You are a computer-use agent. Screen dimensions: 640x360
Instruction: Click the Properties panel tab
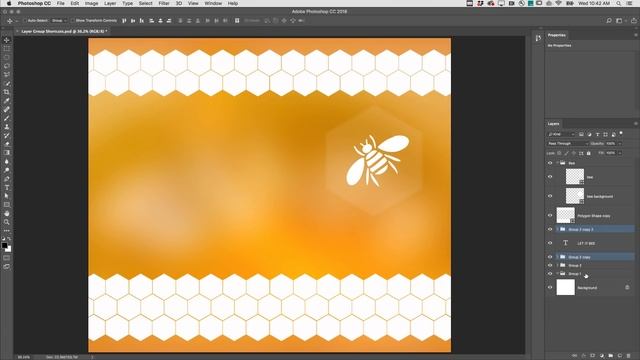[557, 35]
